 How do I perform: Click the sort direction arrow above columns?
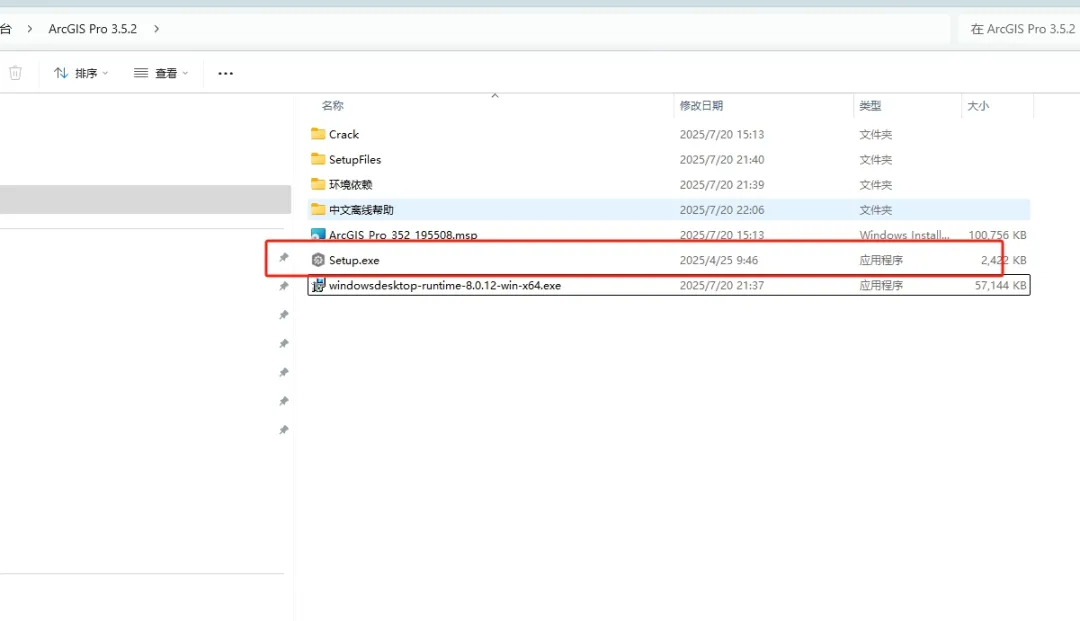[x=495, y=96]
